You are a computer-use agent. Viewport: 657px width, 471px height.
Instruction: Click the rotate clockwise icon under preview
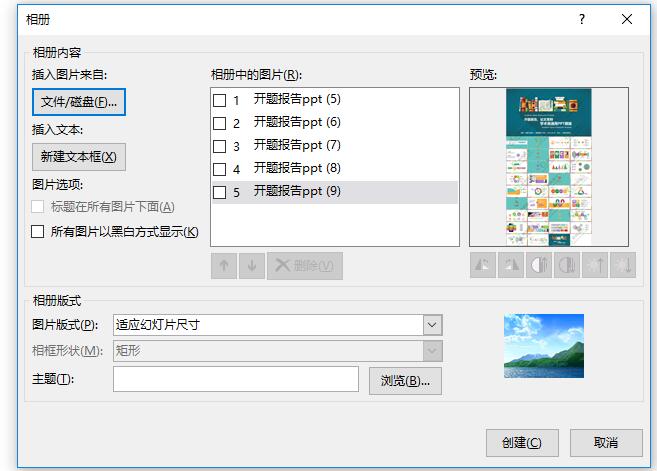point(511,265)
